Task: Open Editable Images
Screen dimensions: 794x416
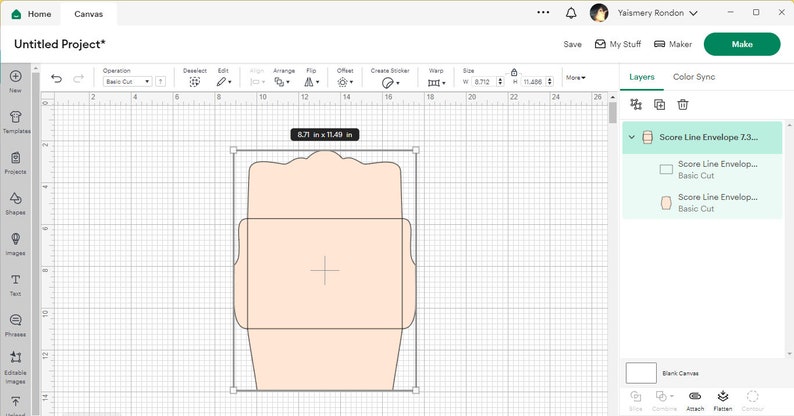Action: (15, 357)
